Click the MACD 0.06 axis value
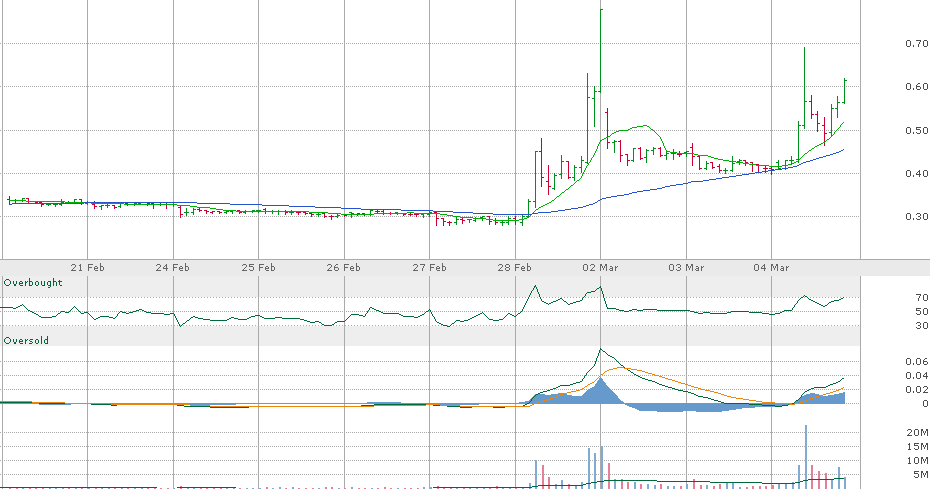Image resolution: width=930 pixels, height=489 pixels. pyautogui.click(x=917, y=361)
